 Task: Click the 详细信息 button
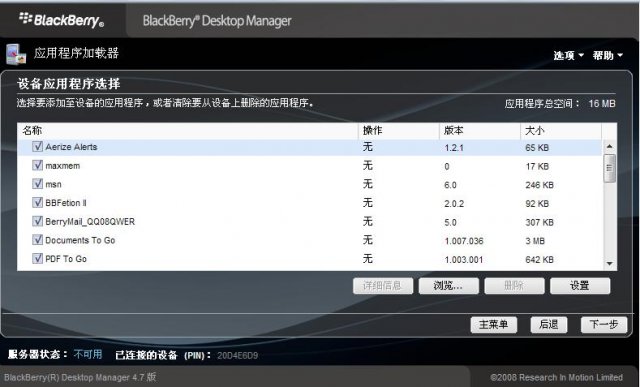coord(383,286)
